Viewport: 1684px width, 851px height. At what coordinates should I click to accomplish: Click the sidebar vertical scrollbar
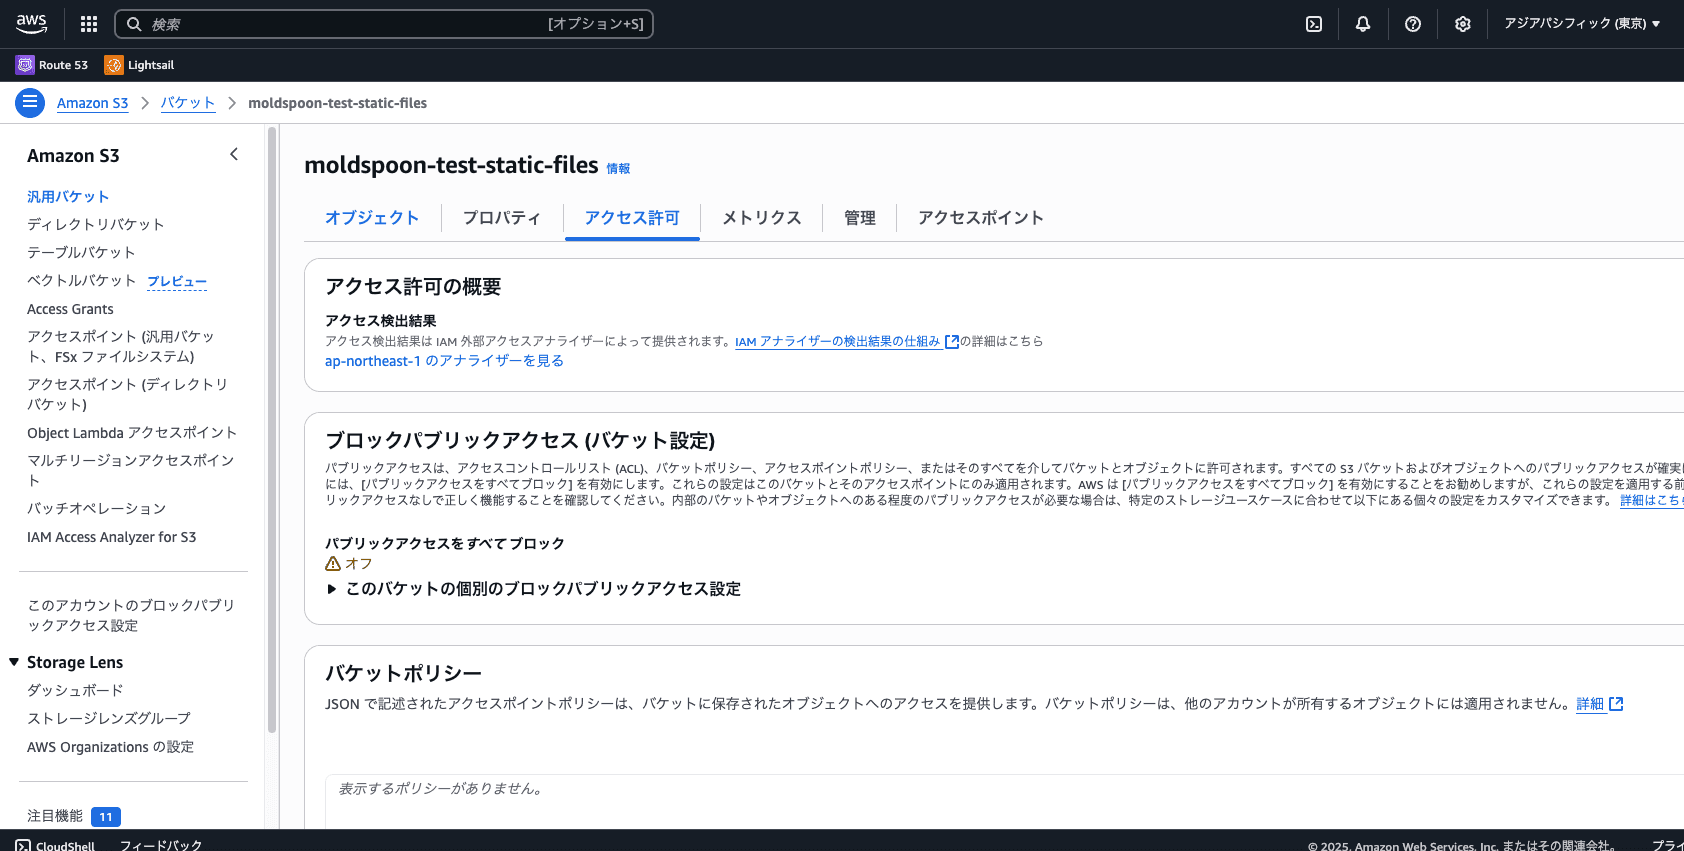(x=272, y=430)
